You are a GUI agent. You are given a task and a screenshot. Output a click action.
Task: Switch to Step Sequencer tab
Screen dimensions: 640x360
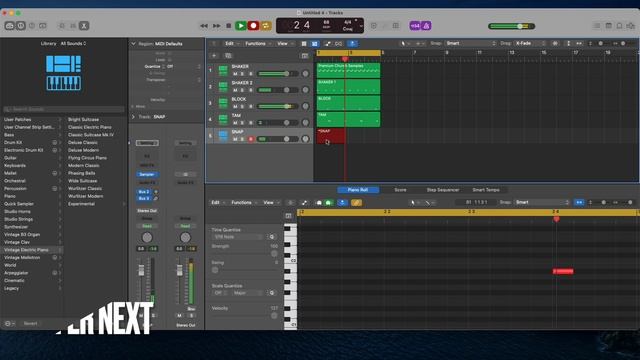[x=443, y=190]
